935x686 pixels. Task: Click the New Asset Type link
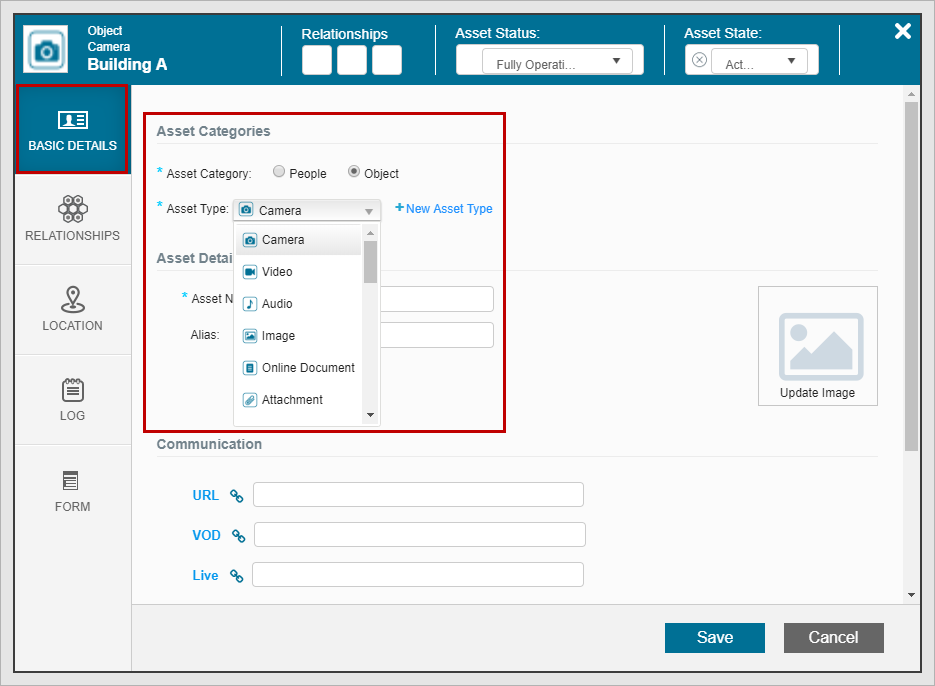[x=444, y=209]
